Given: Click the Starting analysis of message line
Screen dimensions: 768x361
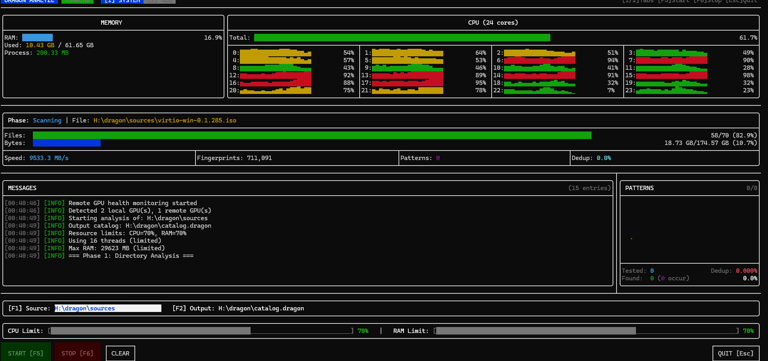Looking at the screenshot, I should [x=138, y=218].
